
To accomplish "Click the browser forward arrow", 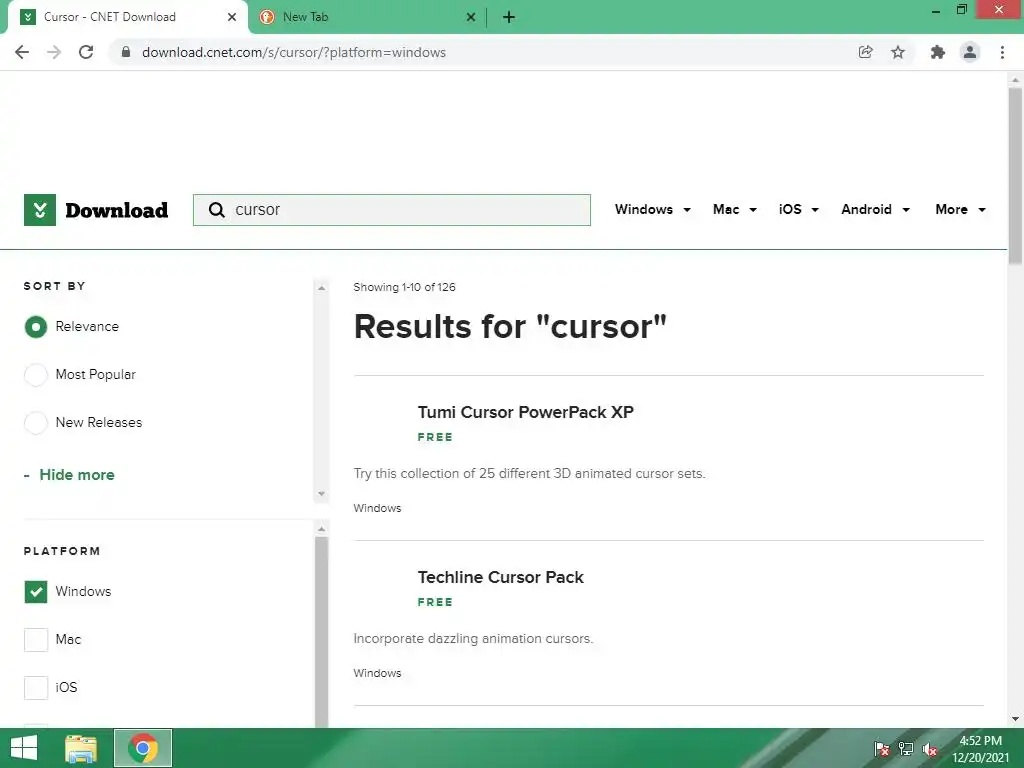I will coord(54,52).
